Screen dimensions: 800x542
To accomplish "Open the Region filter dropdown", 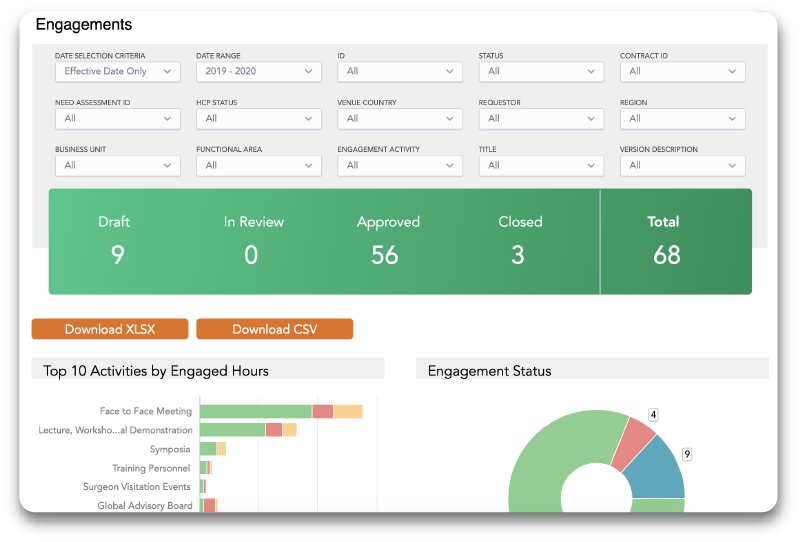I will tap(683, 119).
